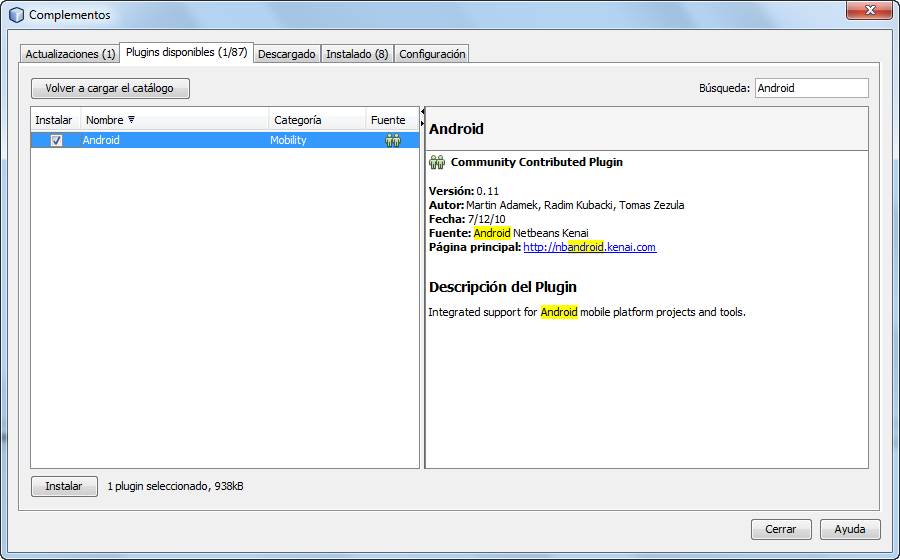
Task: Go to the Instalado (8) tab
Action: pos(357,54)
